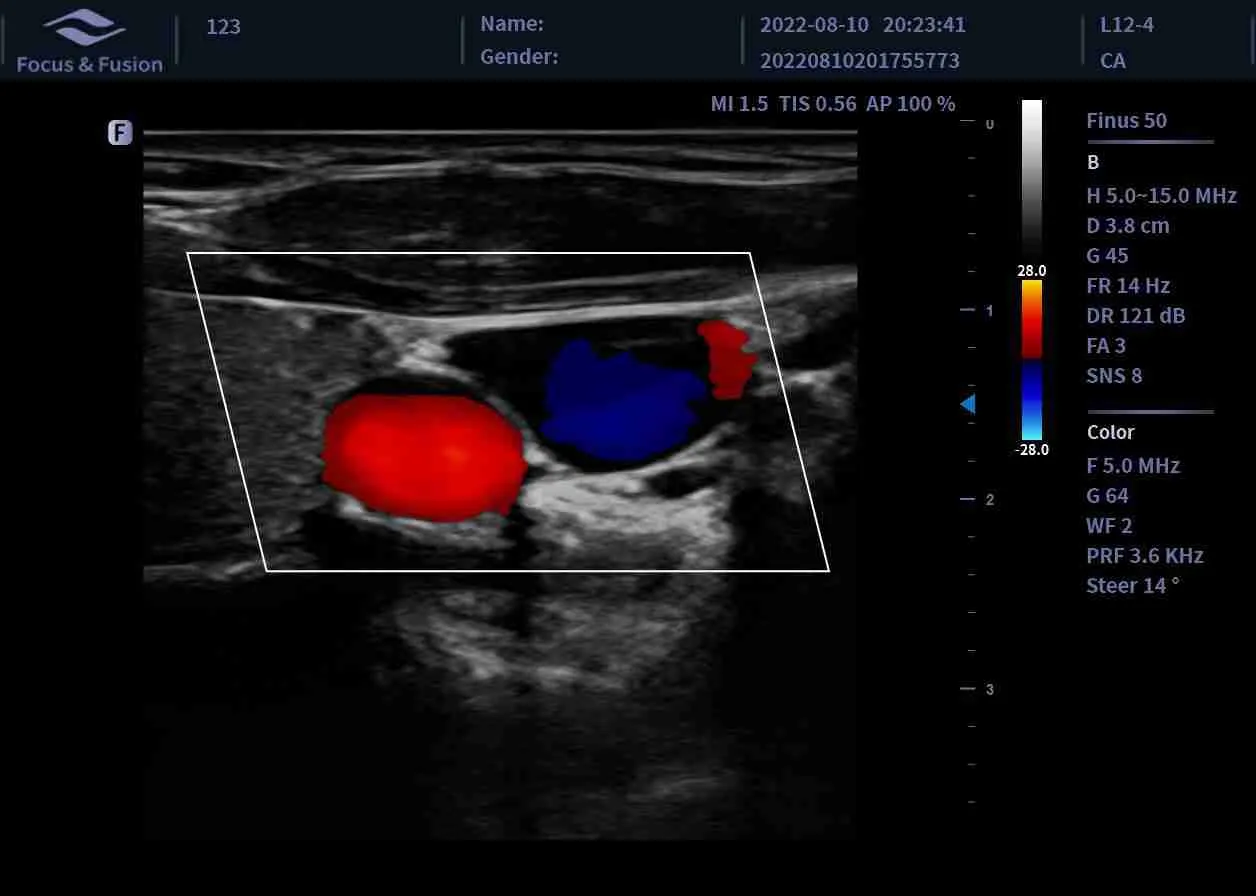
Task: Click the grayscale map bar
Action: tap(1032, 180)
